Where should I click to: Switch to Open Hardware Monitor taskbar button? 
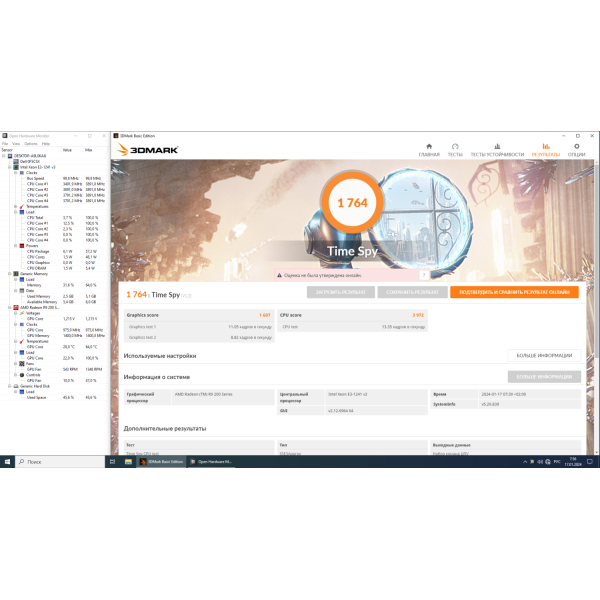pos(211,462)
